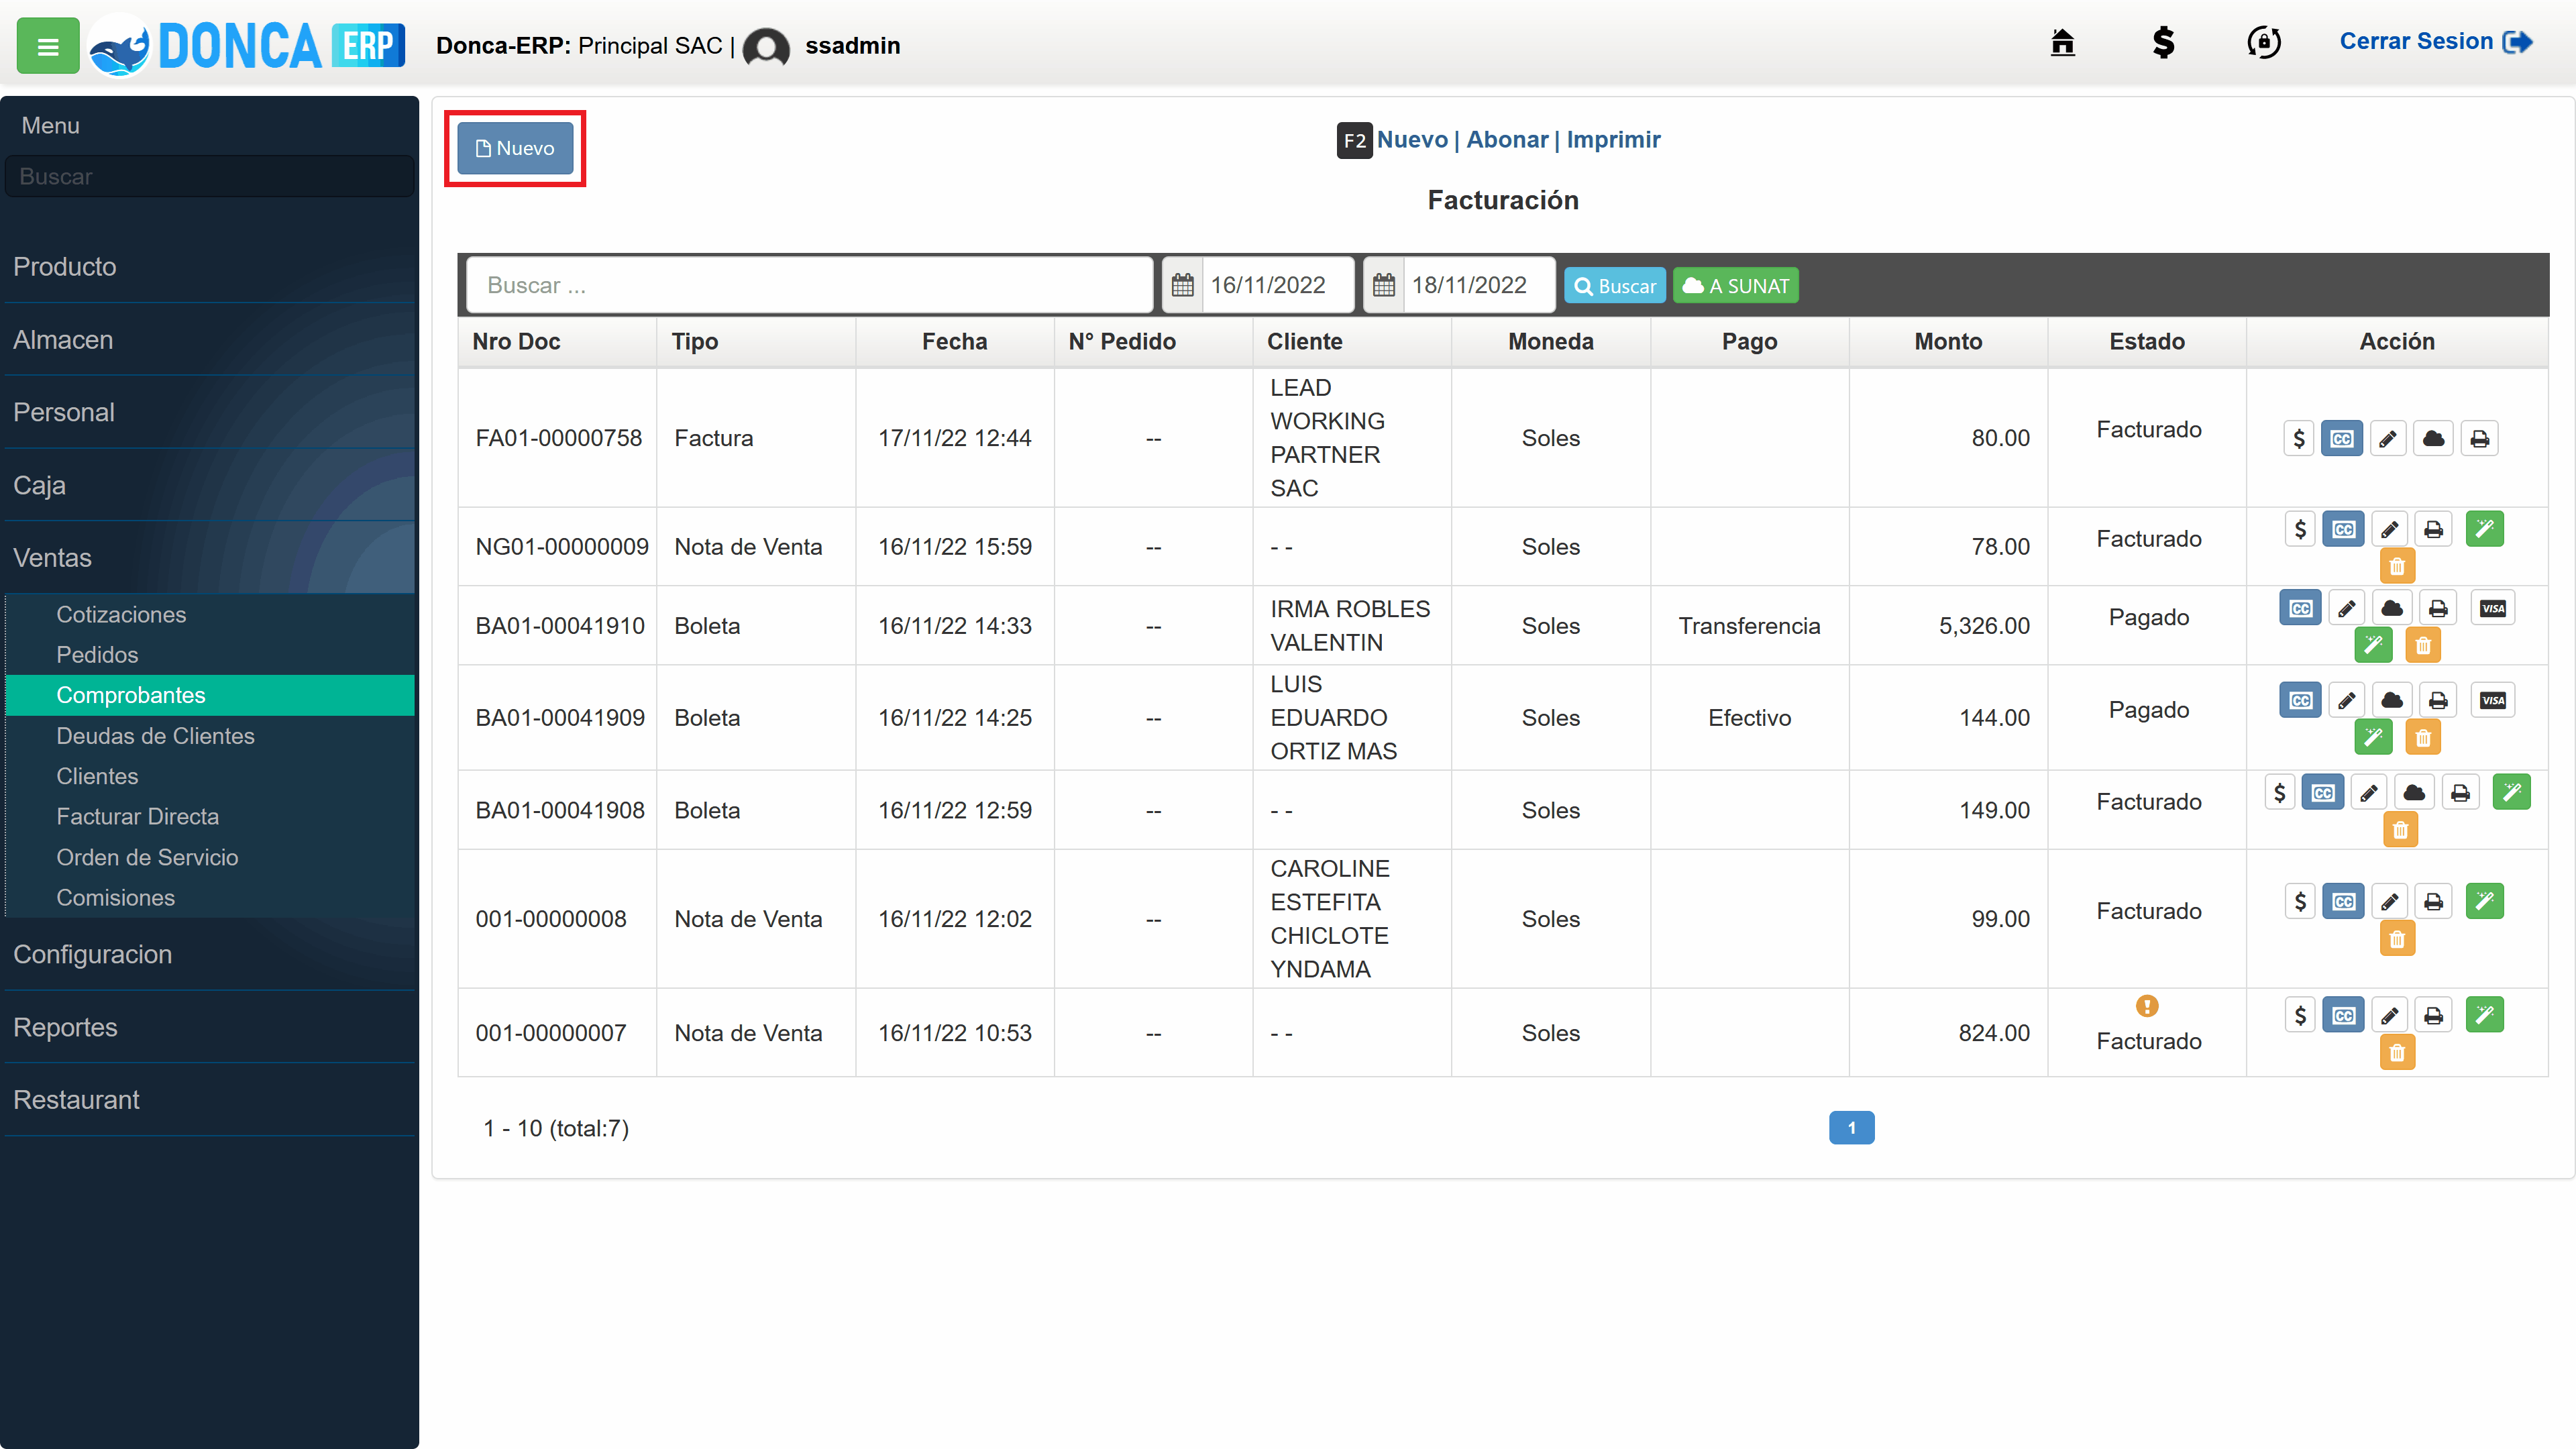Focus the Buscar invoices search field
2576x1449 pixels.
pyautogui.click(x=809, y=285)
